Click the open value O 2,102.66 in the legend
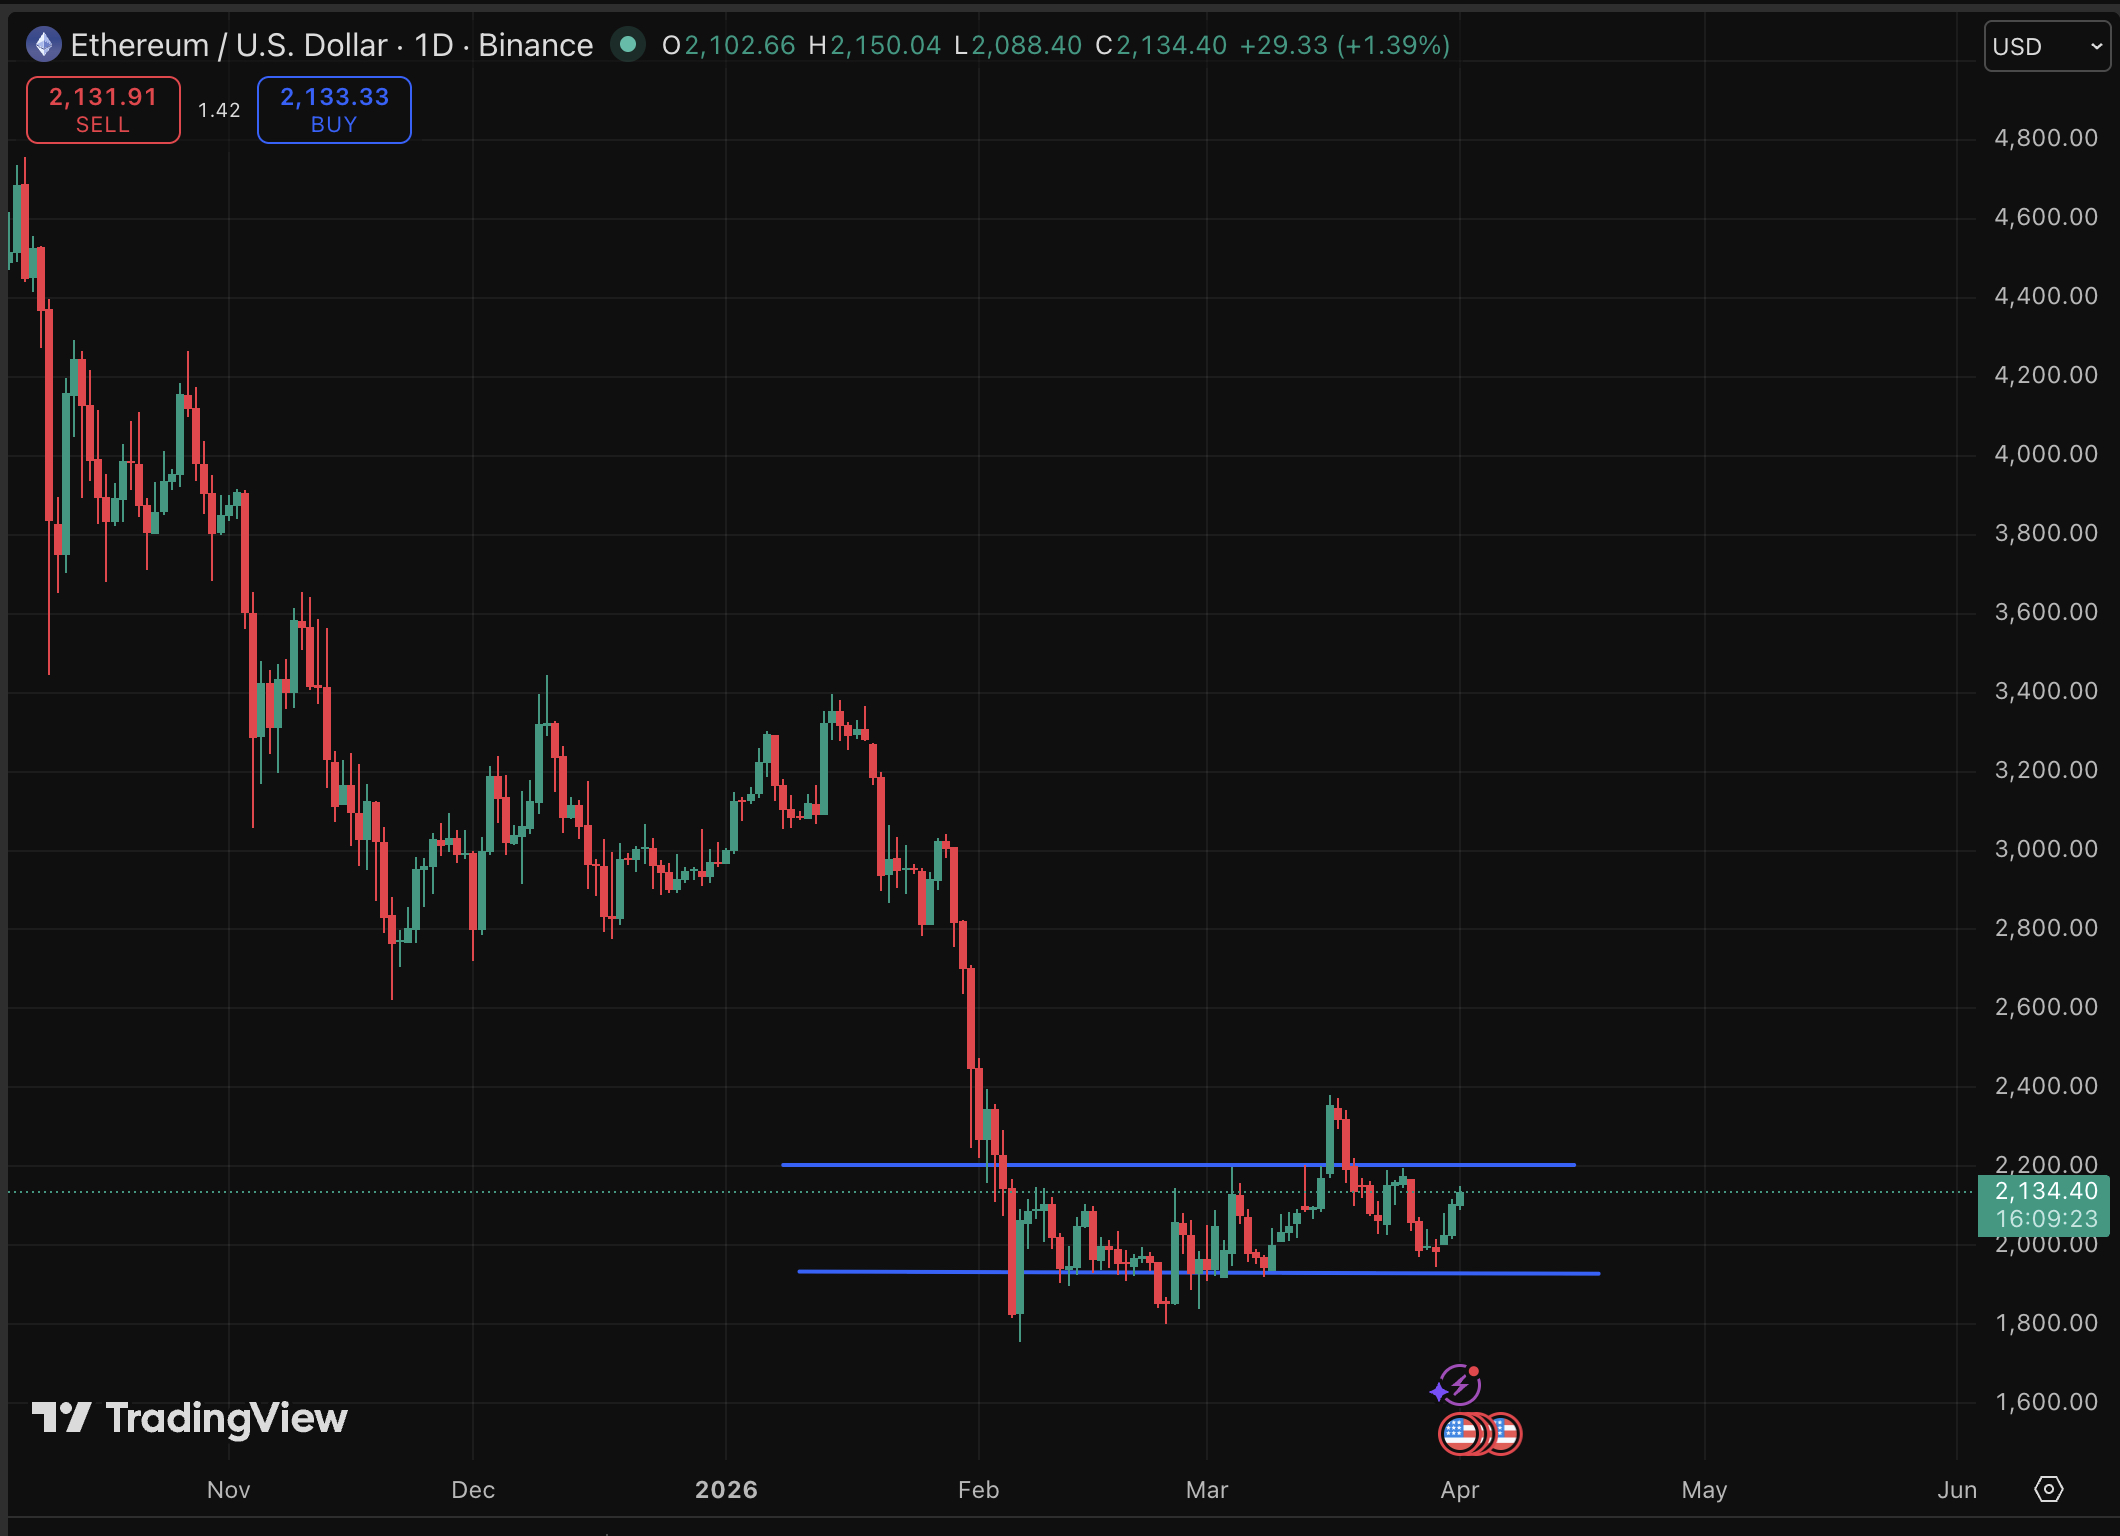The image size is (2120, 1536). point(730,44)
